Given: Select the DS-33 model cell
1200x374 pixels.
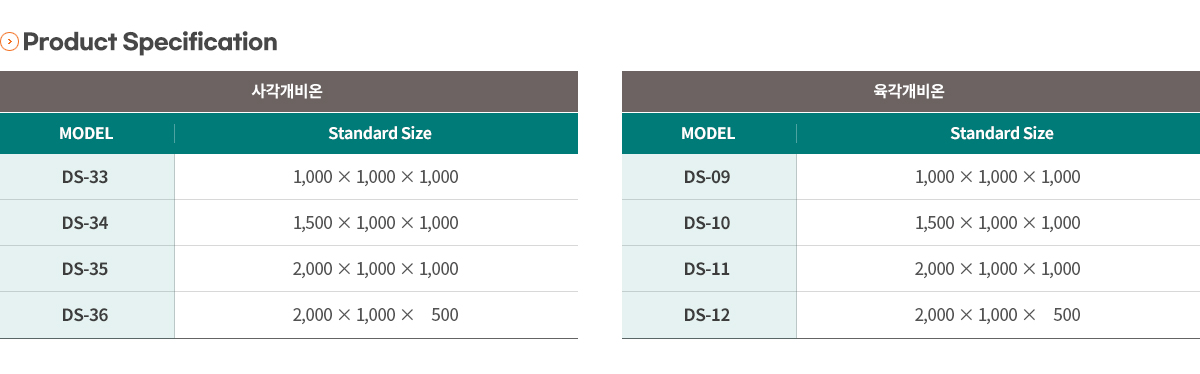Looking at the screenshot, I should point(87,177).
